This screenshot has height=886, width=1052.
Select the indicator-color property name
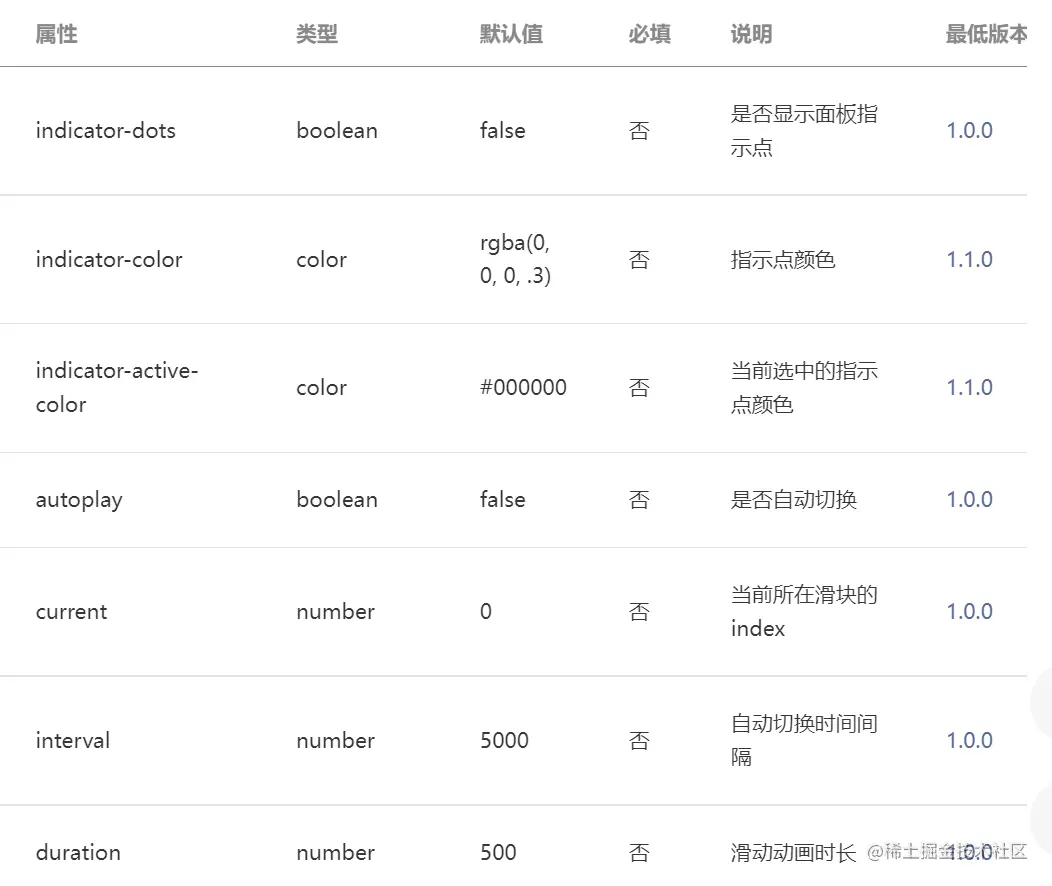pyautogui.click(x=109, y=259)
